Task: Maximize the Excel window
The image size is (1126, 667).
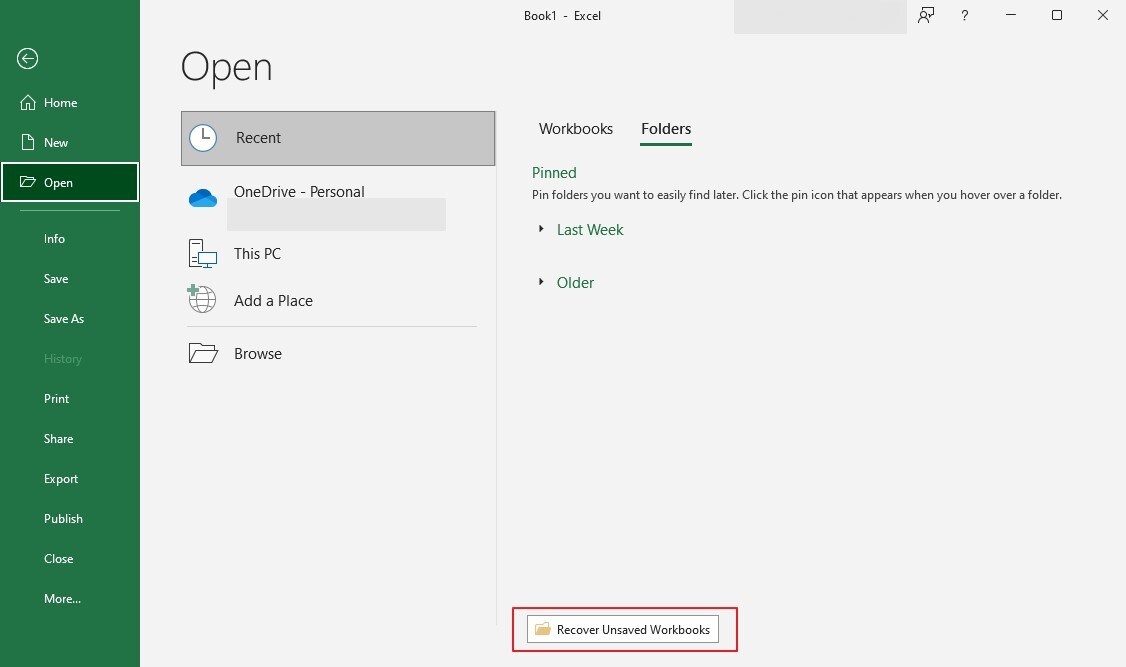Action: [1057, 15]
